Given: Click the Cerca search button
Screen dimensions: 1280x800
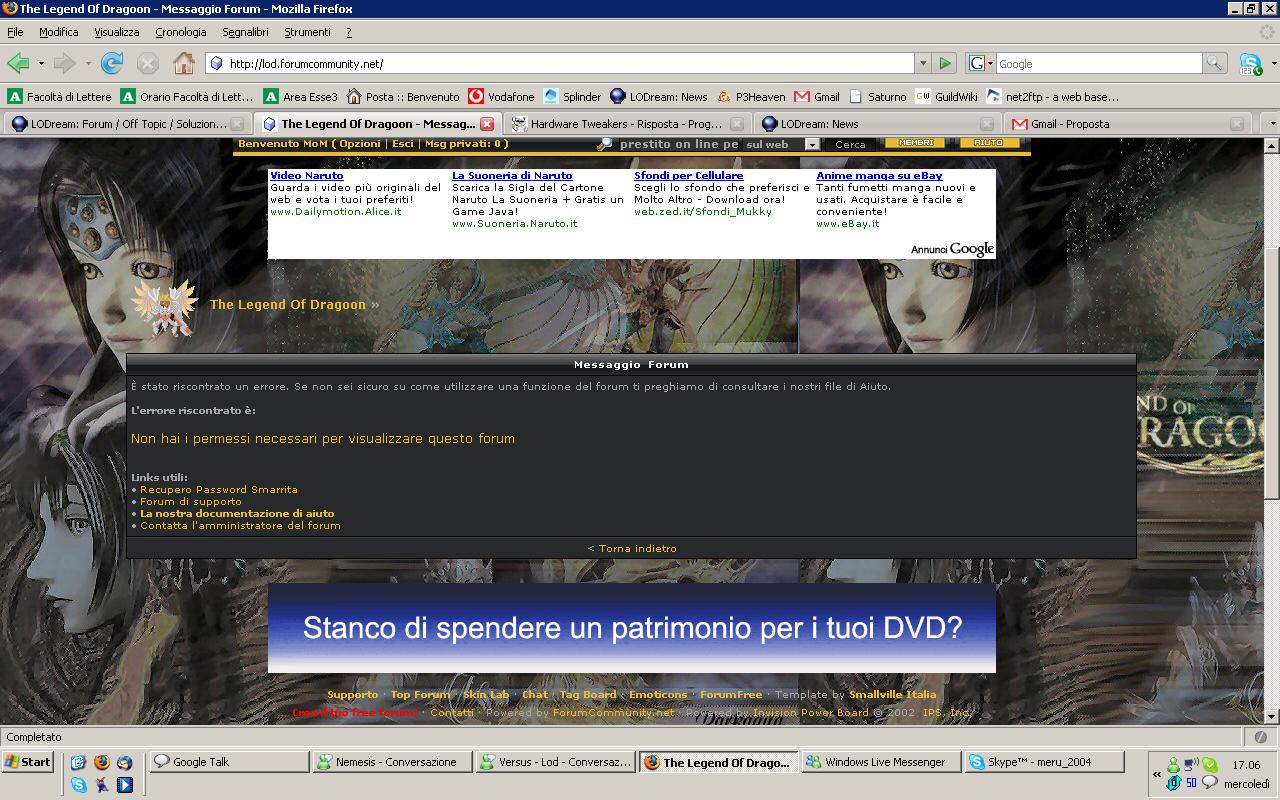Looking at the screenshot, I should (850, 144).
